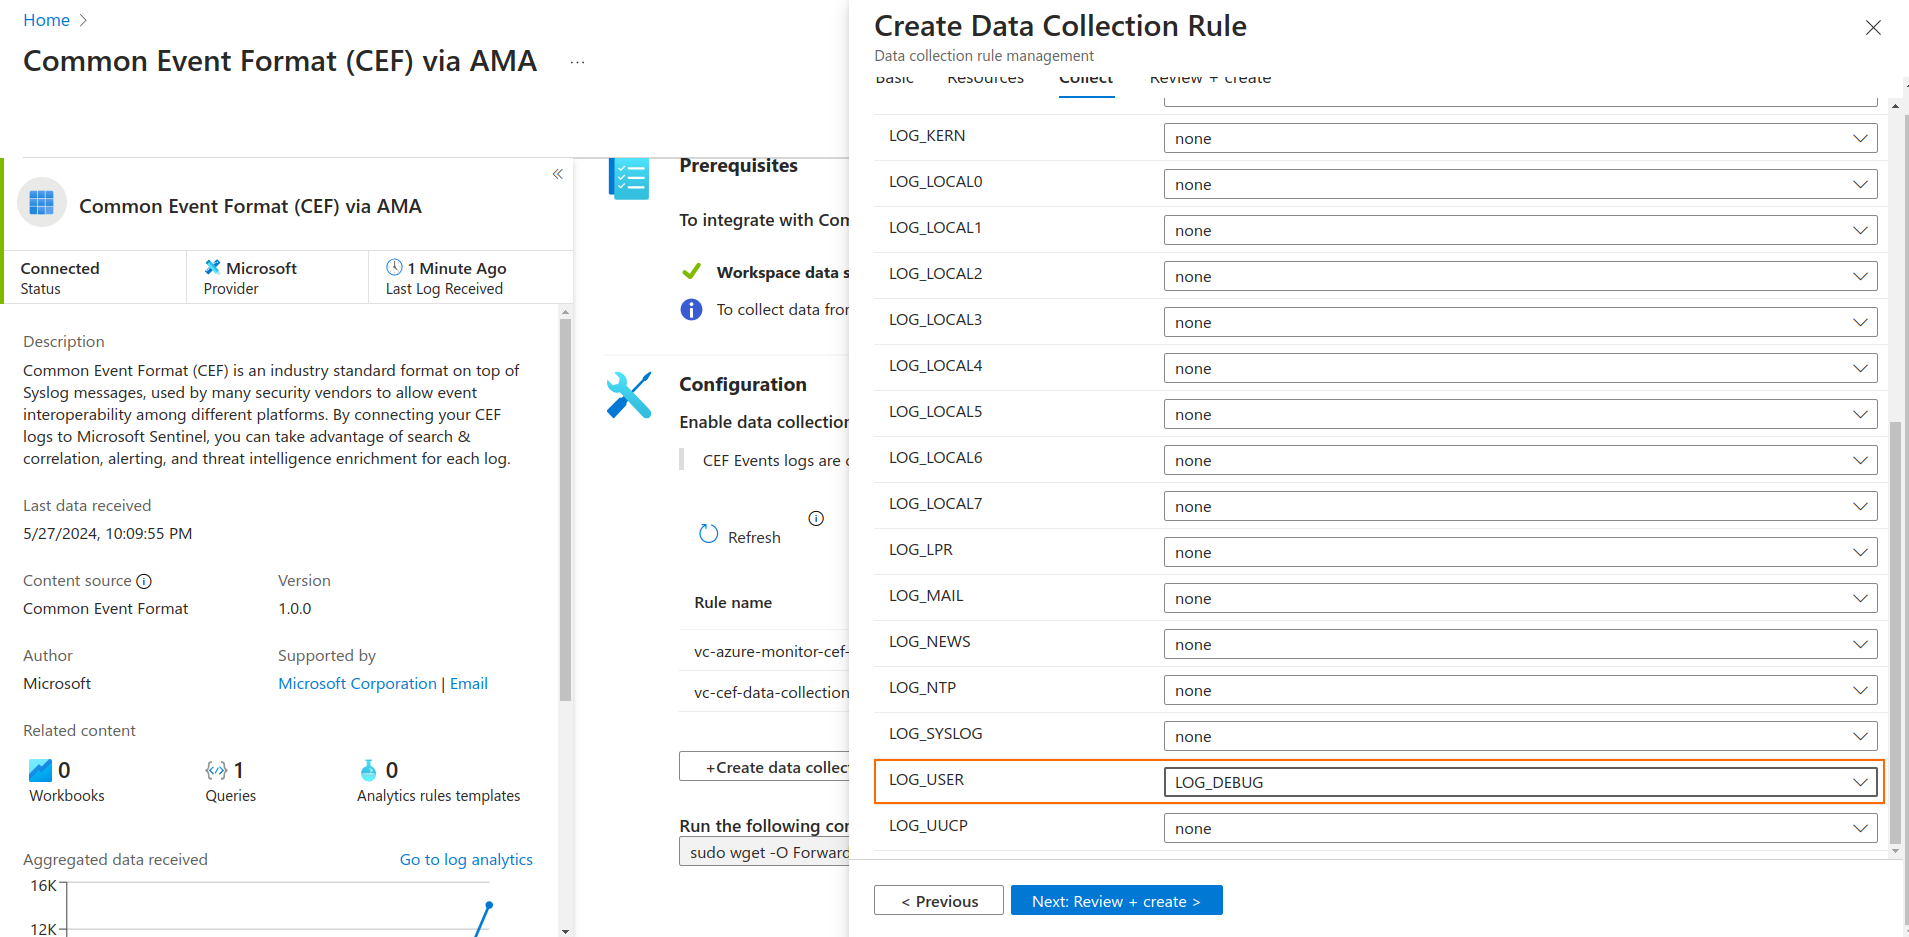
Task: Open the LOG_LOCAL6 level dropdown
Action: (x=1520, y=460)
